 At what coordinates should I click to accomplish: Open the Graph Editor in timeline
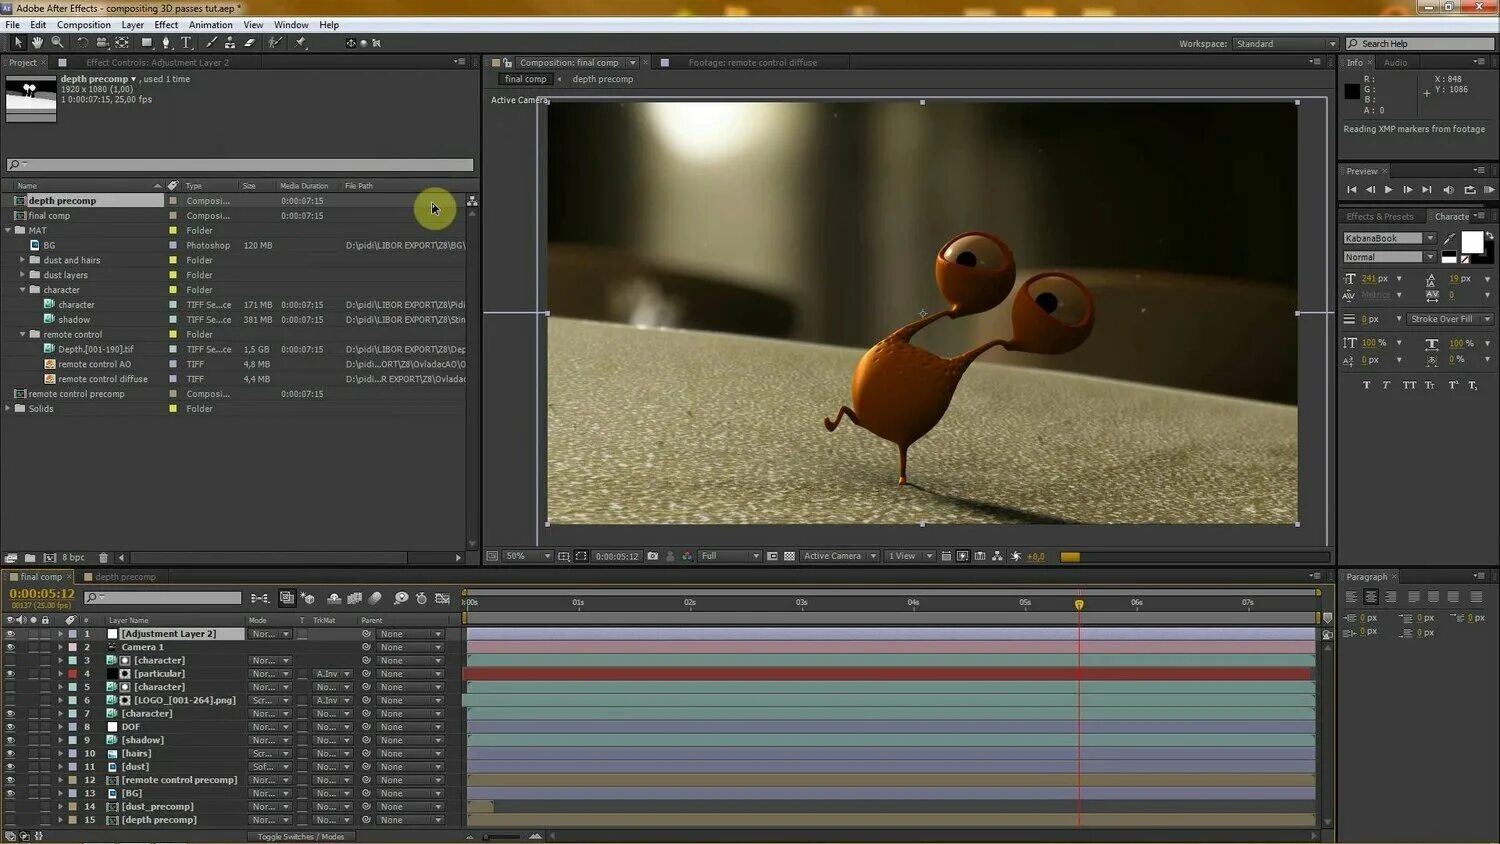click(x=442, y=598)
